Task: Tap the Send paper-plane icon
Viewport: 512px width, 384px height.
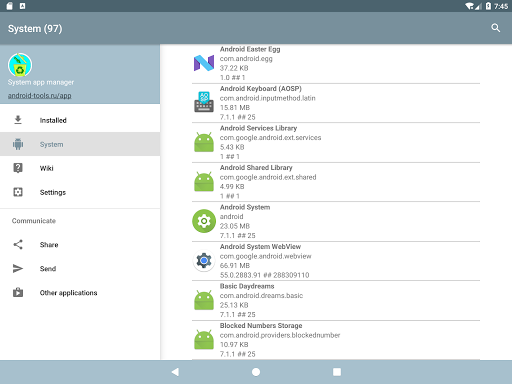Action: tap(18, 269)
